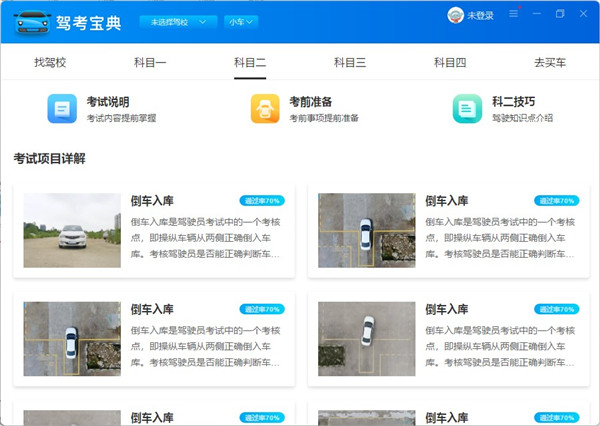Open aerial thumbnail directly below front-view car photo
Screen dimensions: 600x426
(72, 339)
